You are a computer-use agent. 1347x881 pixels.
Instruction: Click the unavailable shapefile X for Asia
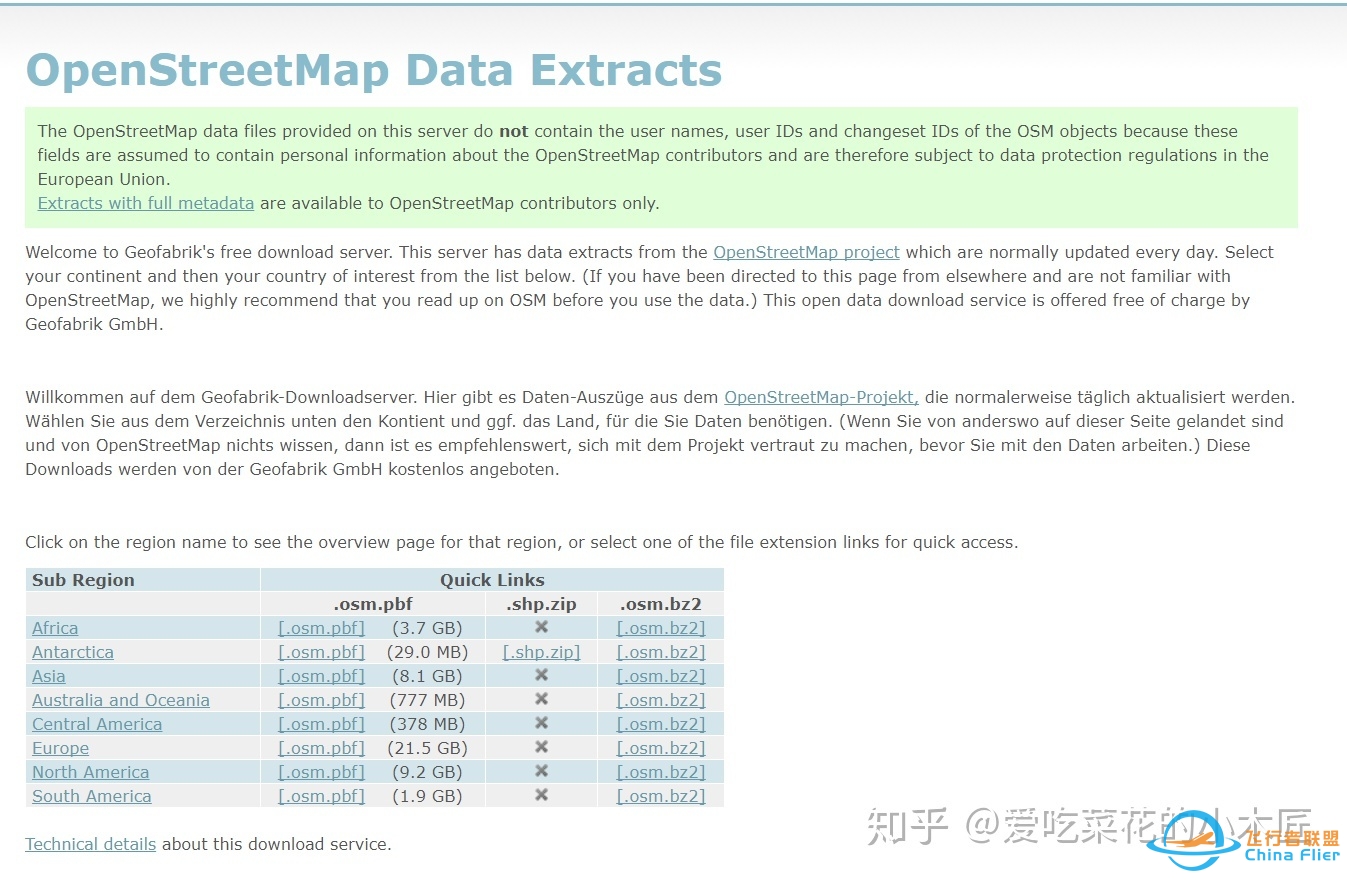tap(541, 675)
